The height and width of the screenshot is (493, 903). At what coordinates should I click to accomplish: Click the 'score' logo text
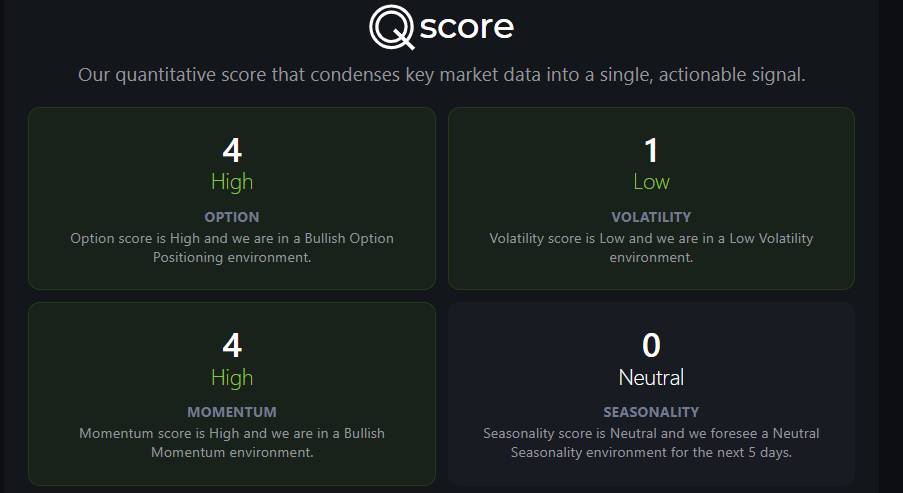pos(466,27)
